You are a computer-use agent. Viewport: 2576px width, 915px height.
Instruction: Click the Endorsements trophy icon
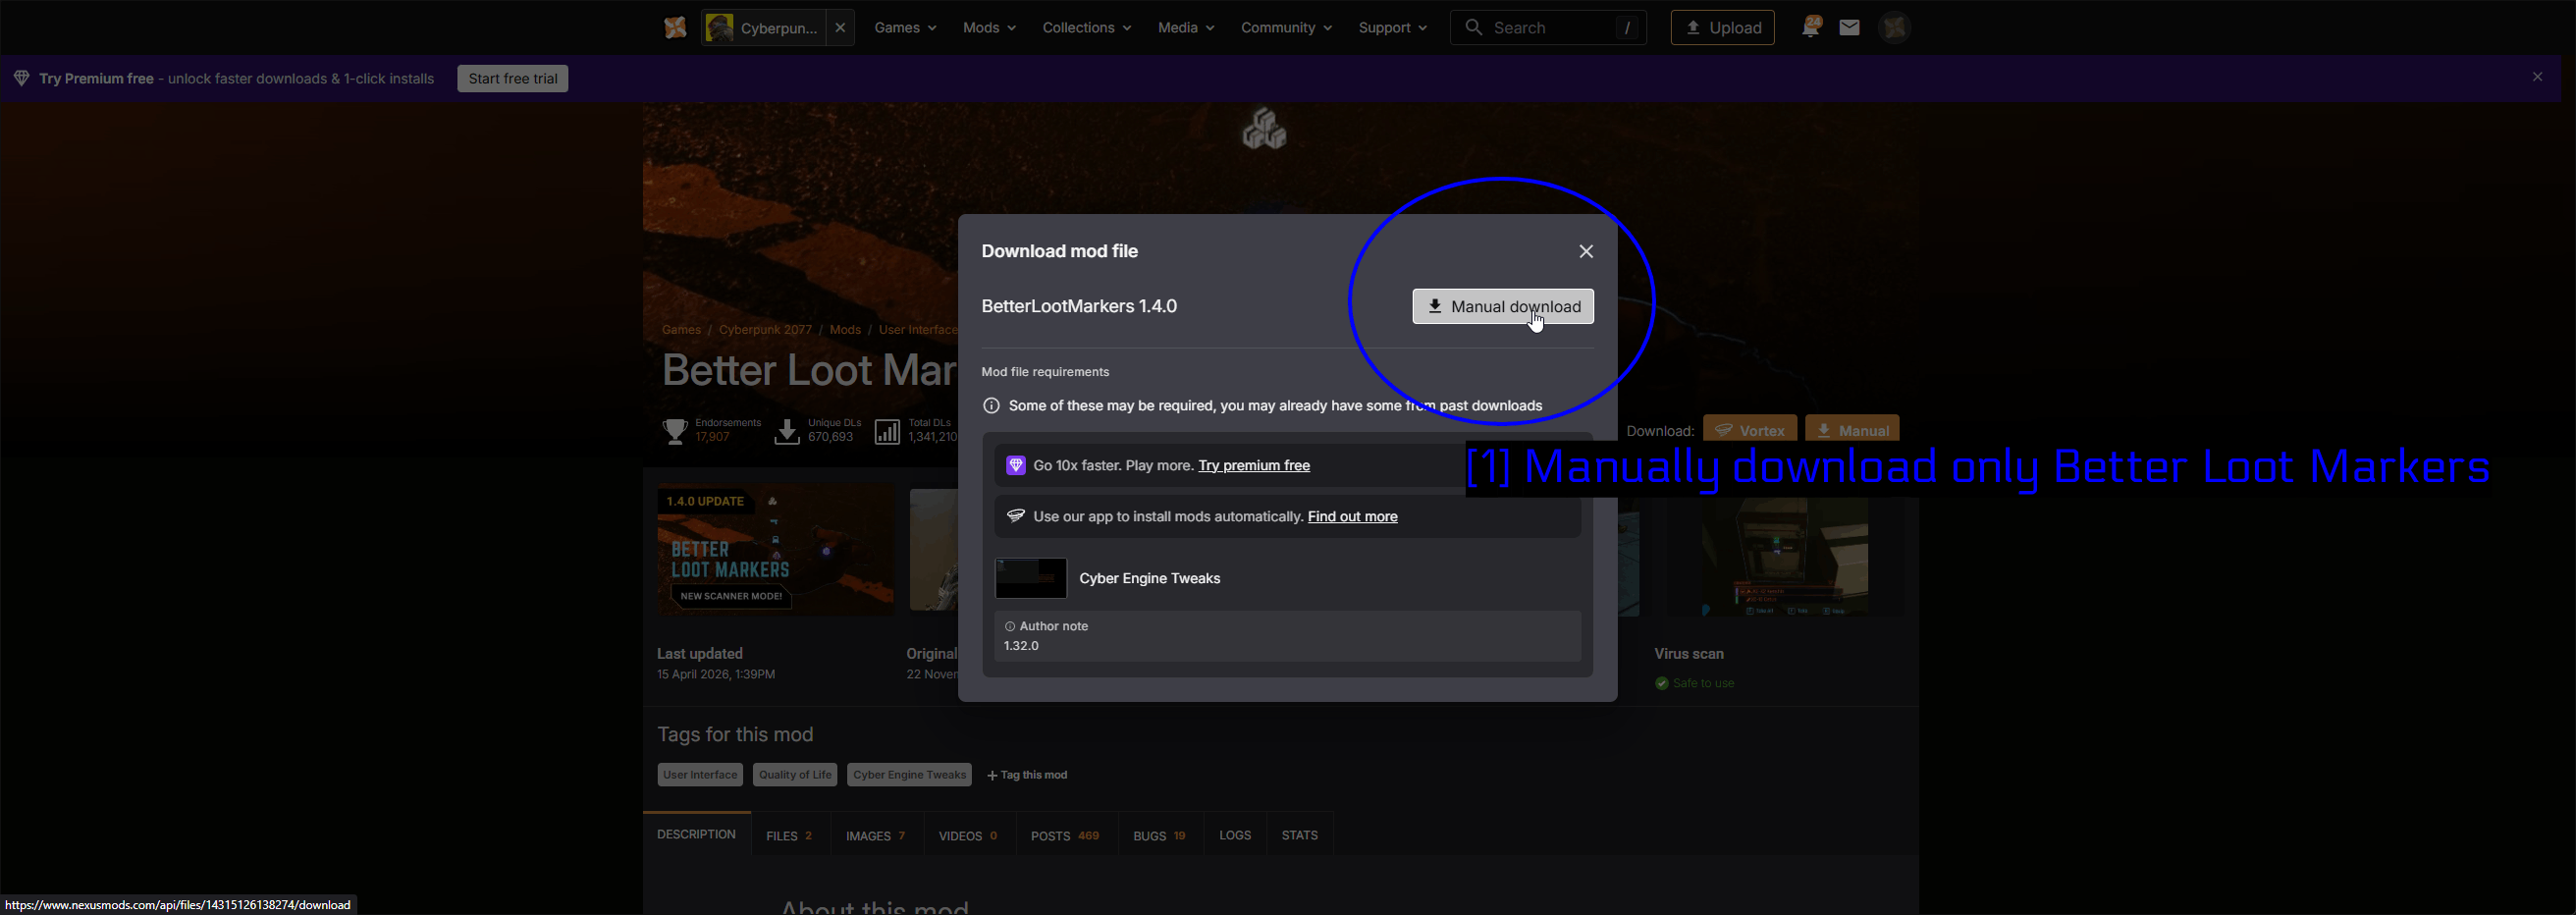(x=675, y=431)
